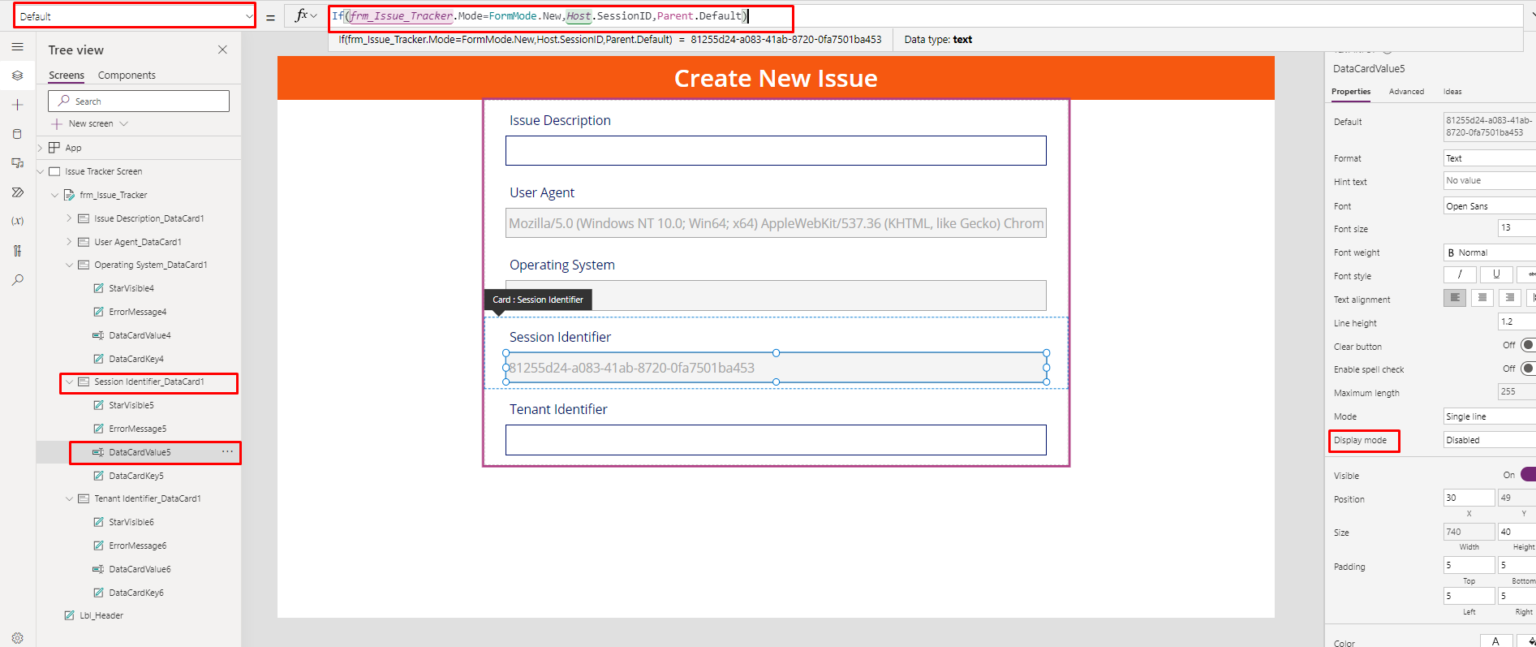Open the Power Automate flows icon
Image resolution: width=1536 pixels, height=647 pixels.
click(17, 192)
